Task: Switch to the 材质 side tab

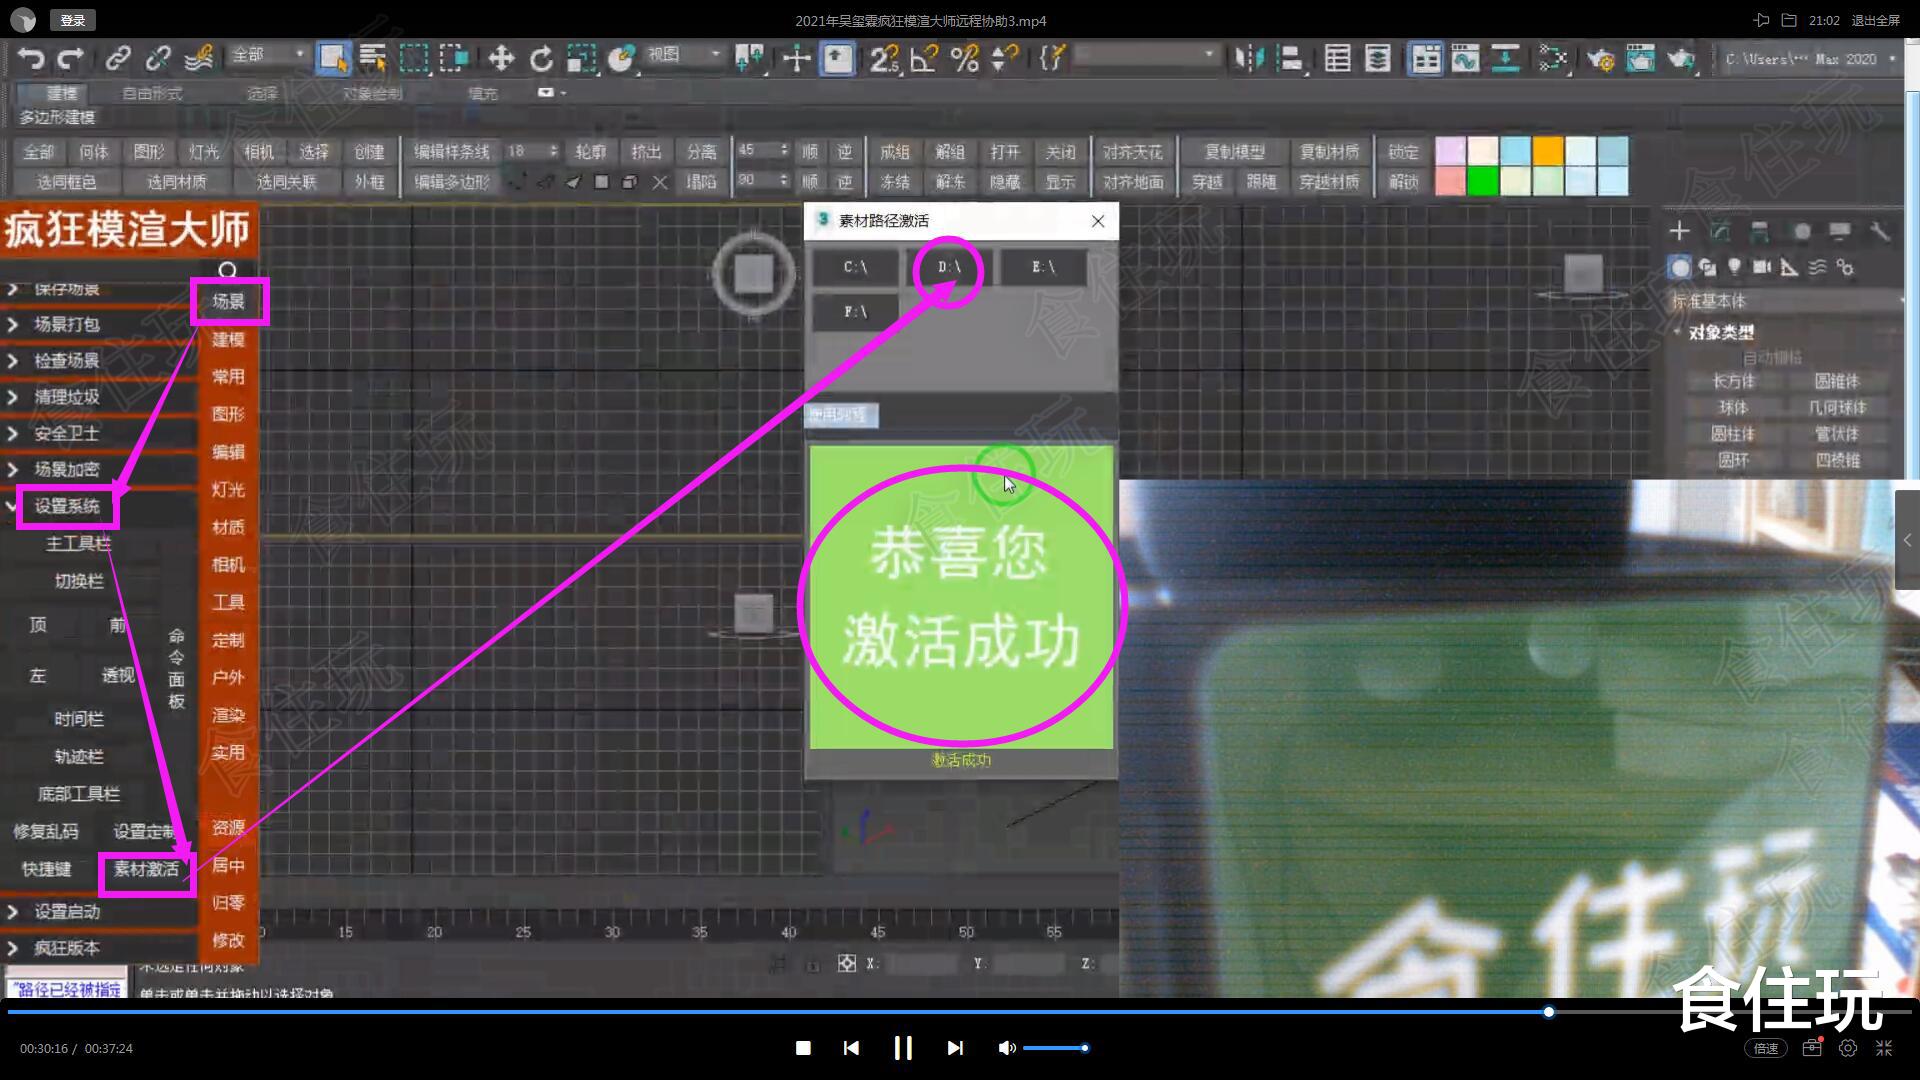Action: pos(228,527)
